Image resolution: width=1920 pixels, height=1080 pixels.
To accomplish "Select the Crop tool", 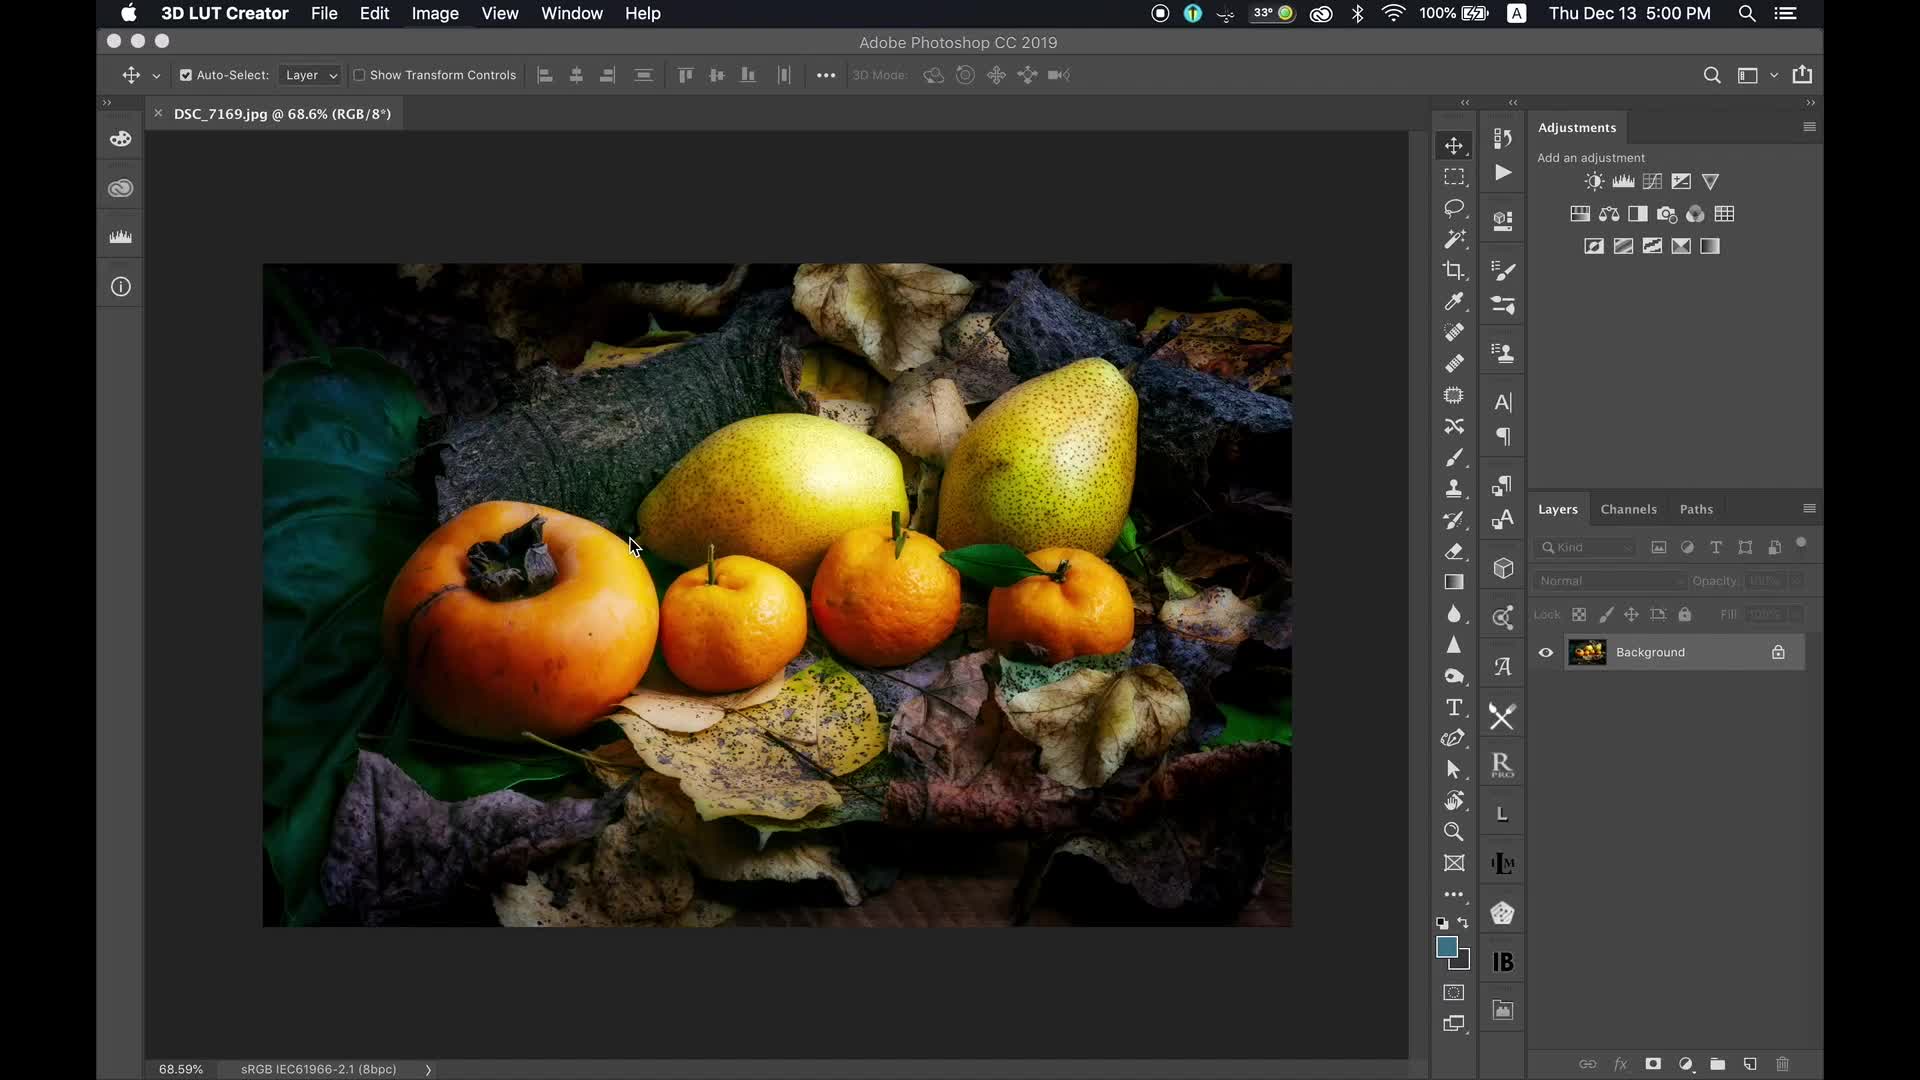I will pos(1455,270).
